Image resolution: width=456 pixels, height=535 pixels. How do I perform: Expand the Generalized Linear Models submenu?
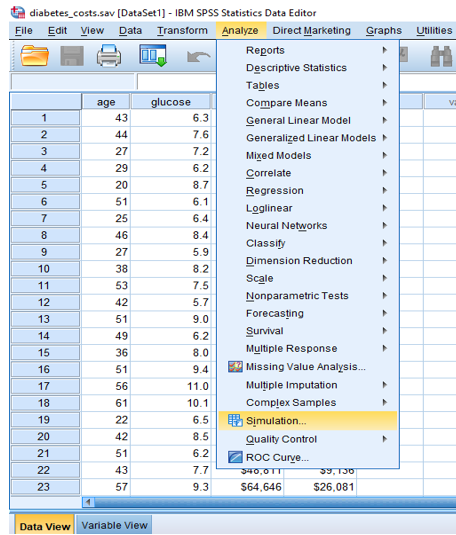[x=308, y=138]
